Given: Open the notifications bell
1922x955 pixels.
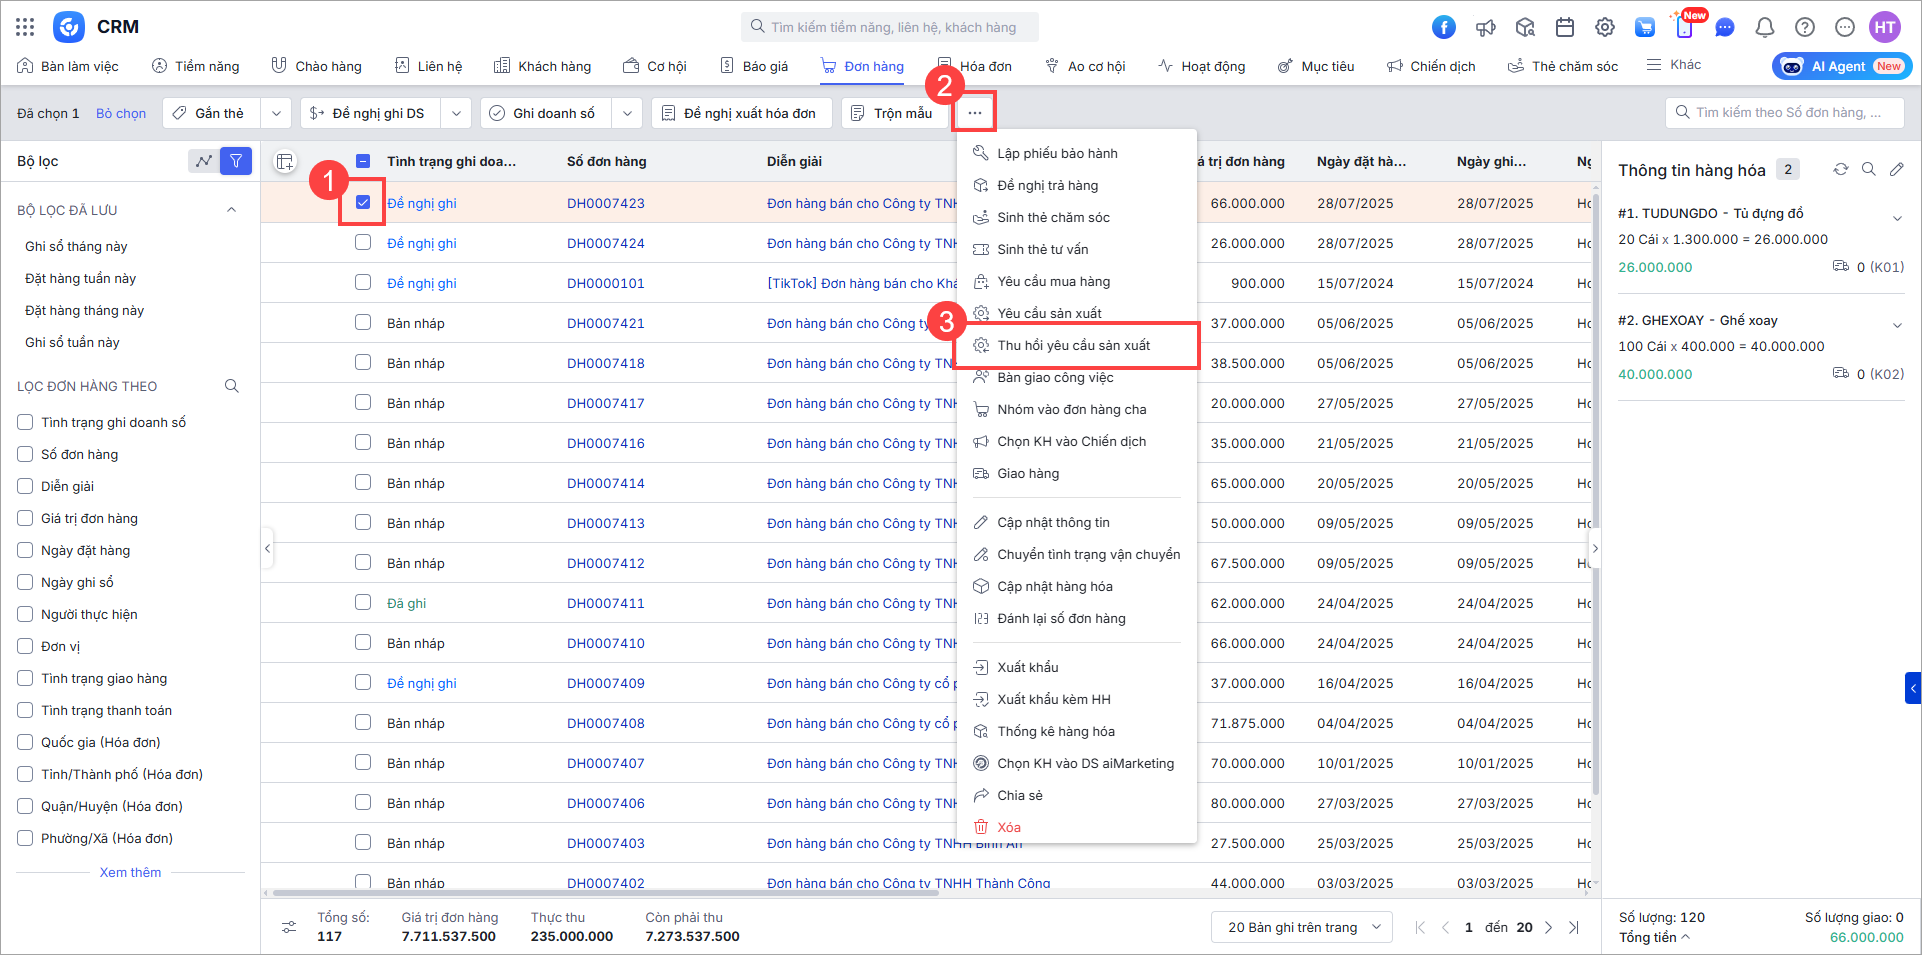Looking at the screenshot, I should click(1765, 27).
